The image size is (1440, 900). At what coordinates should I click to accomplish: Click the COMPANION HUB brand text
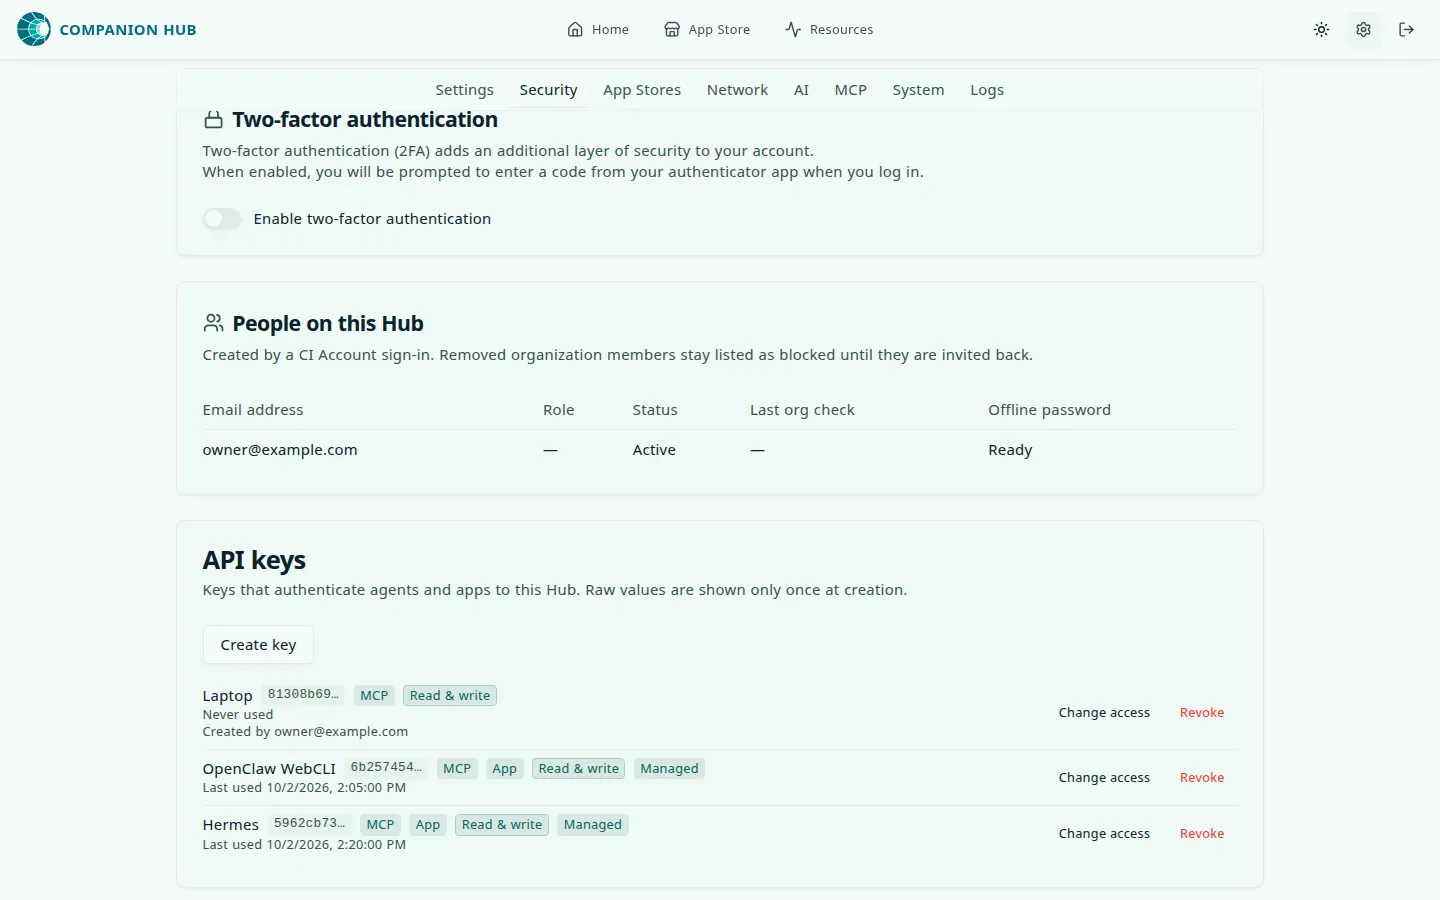128,30
